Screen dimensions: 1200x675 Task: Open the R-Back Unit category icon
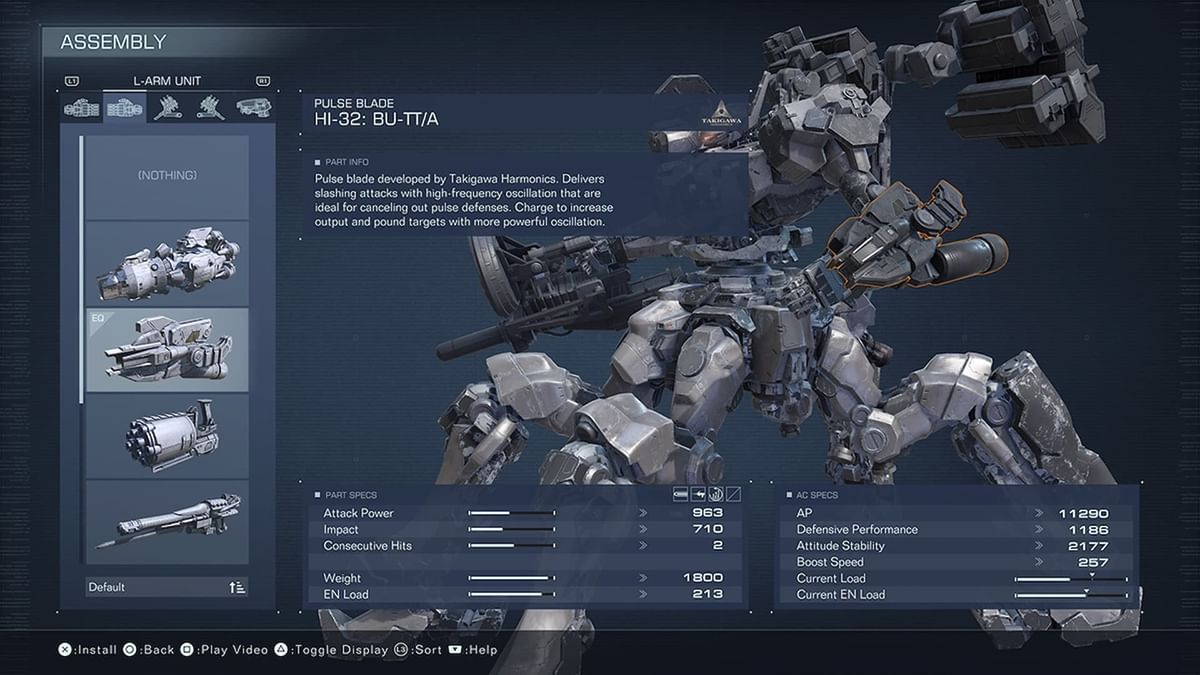click(167, 110)
